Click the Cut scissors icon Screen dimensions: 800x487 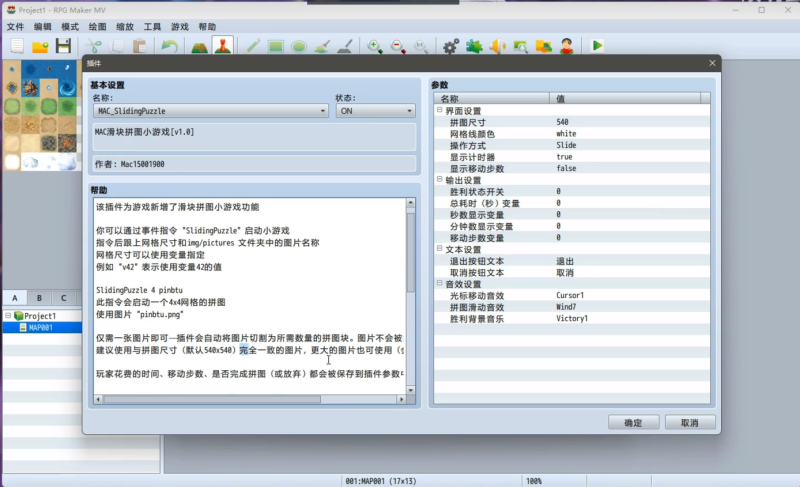(93, 46)
